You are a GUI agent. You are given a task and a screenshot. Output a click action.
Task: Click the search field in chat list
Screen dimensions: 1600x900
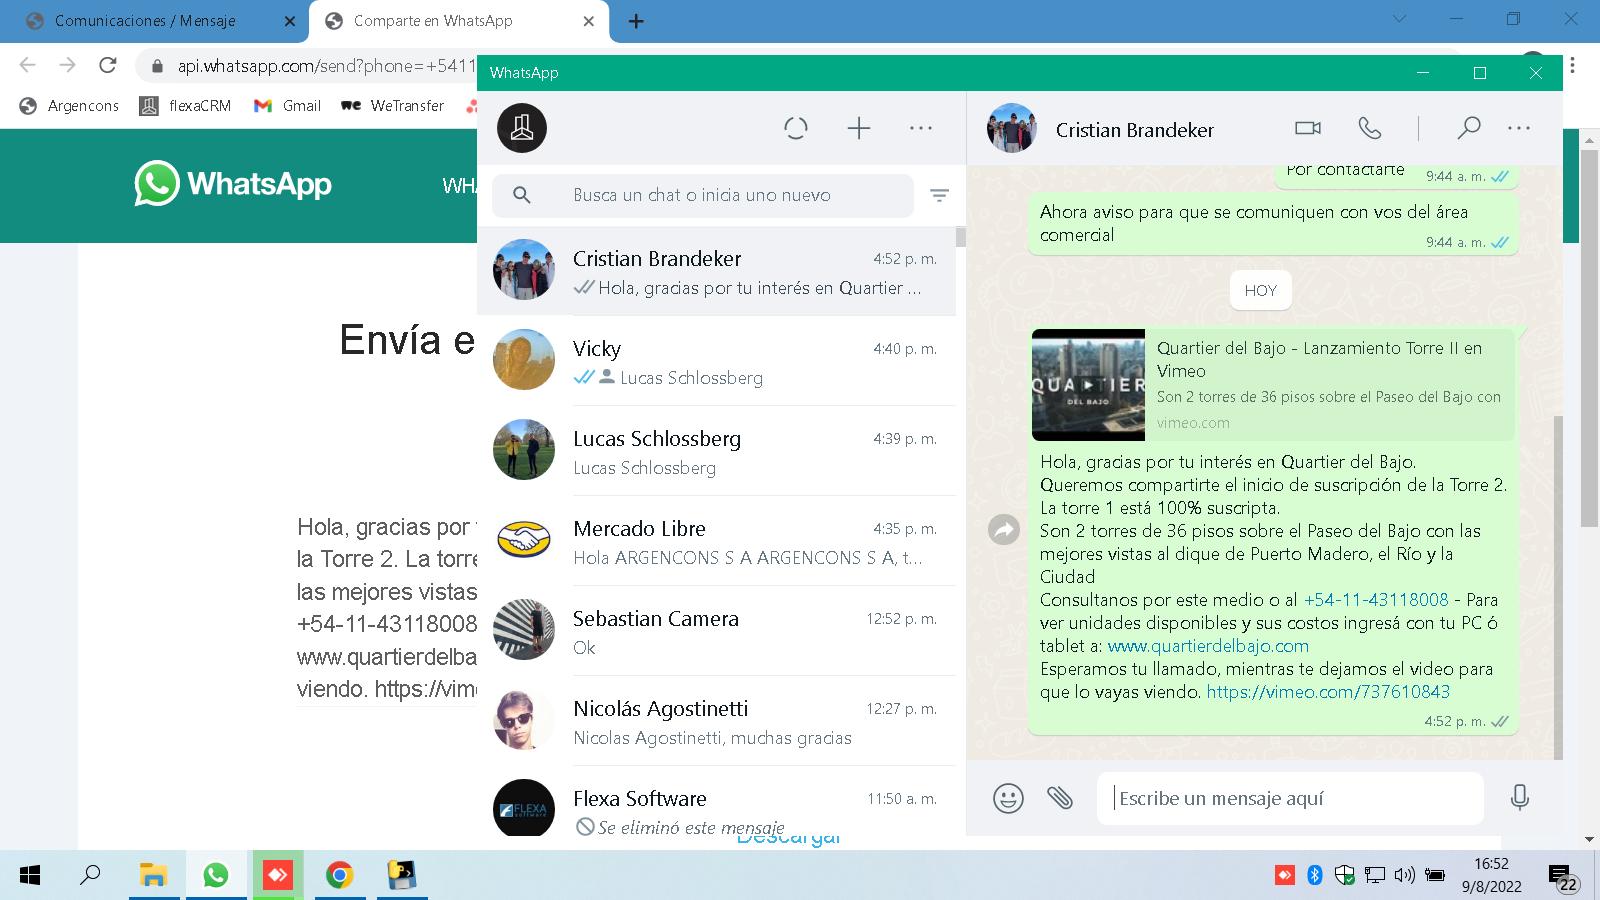[703, 195]
